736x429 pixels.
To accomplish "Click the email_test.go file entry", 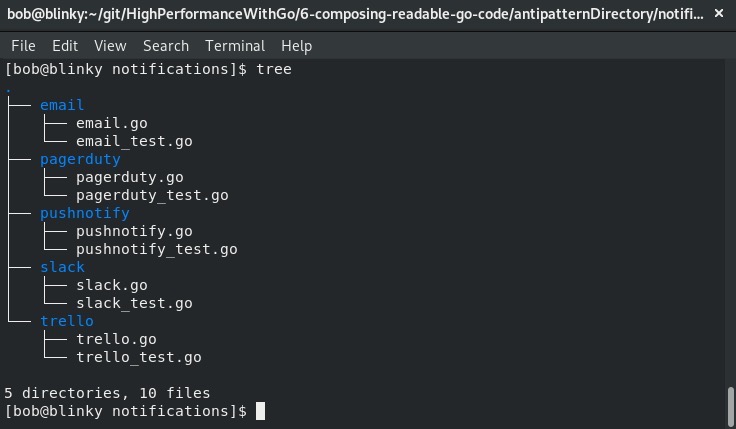I will coord(134,141).
